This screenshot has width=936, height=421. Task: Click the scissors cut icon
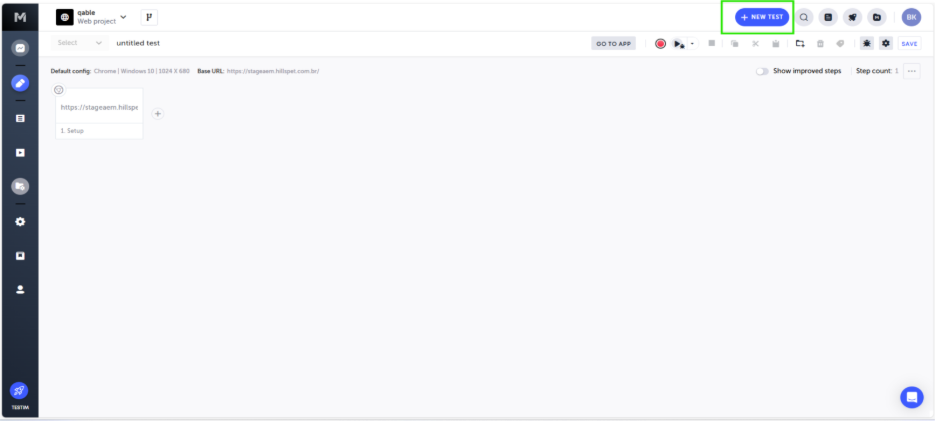755,44
